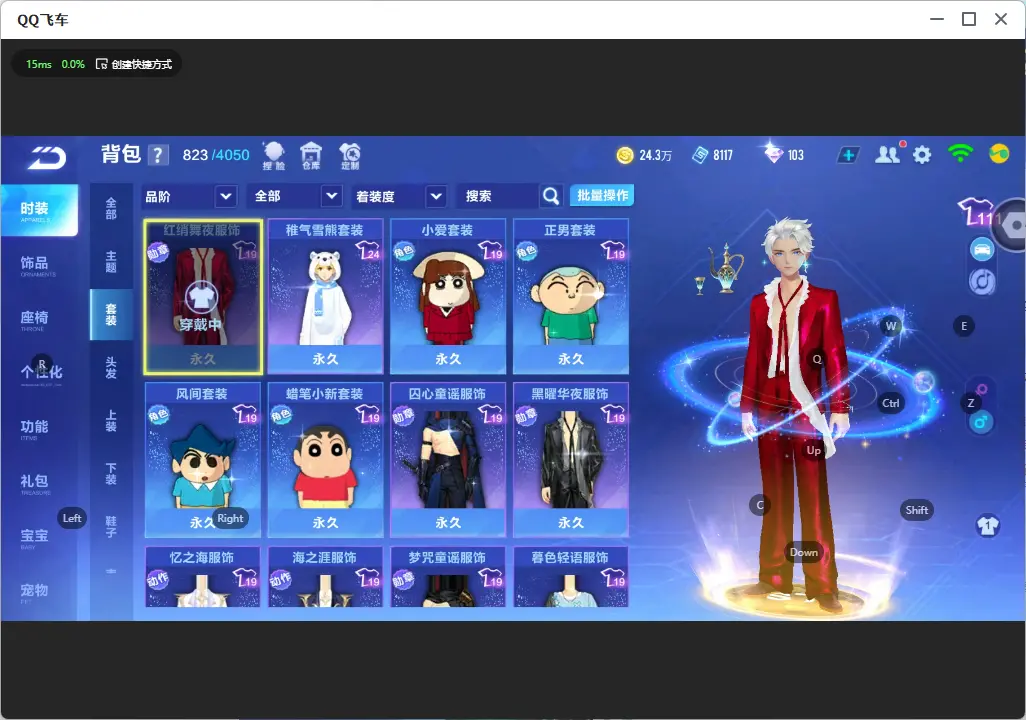Select the 下装 subcategory
Screen dimensions: 1026x720
111,474
